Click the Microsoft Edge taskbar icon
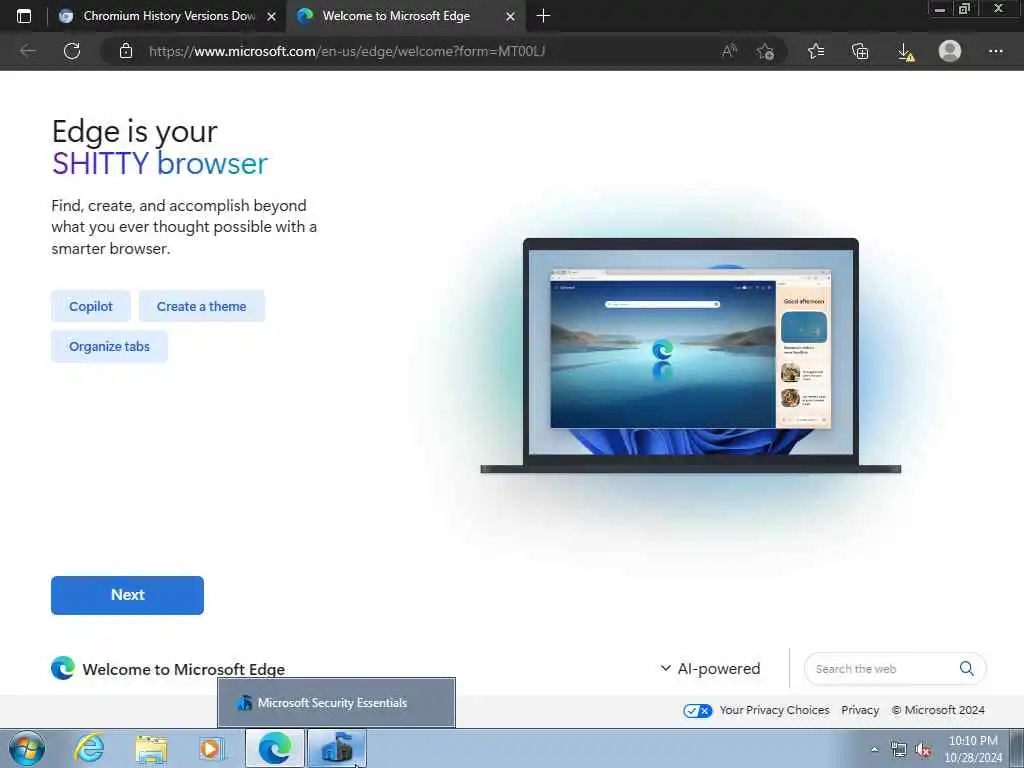Viewport: 1024px width, 768px height. [274, 748]
